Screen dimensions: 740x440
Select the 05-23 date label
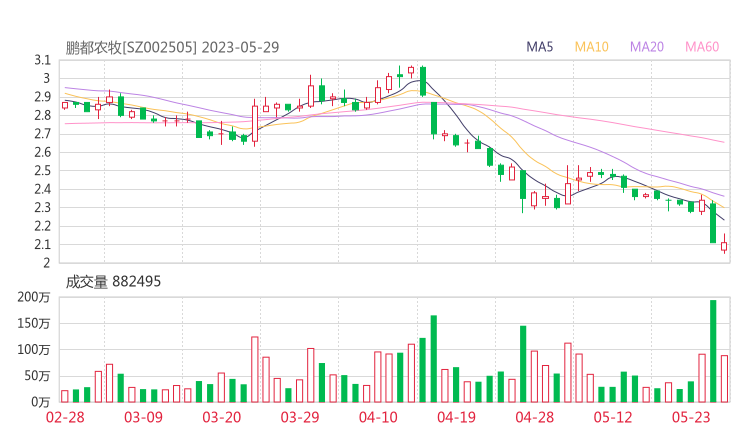(691, 417)
